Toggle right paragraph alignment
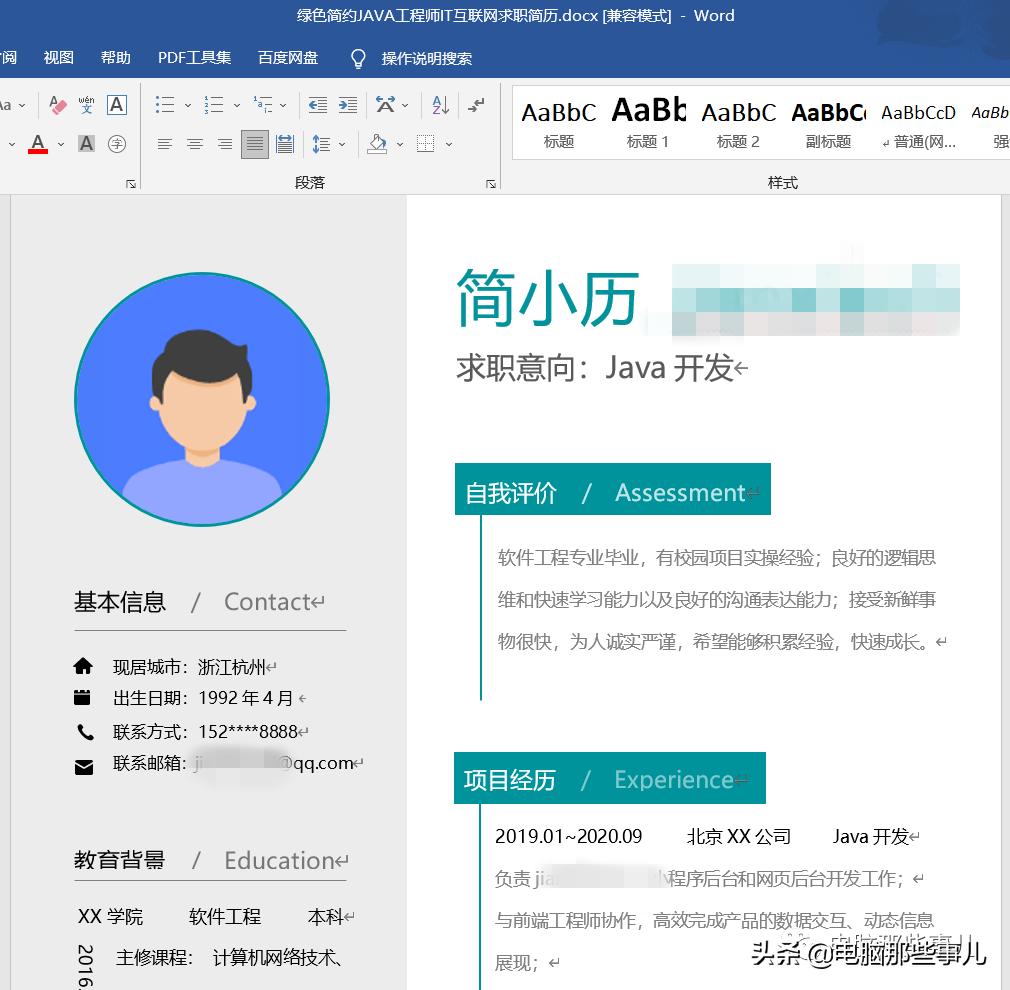This screenshot has width=1010, height=990. (x=223, y=144)
